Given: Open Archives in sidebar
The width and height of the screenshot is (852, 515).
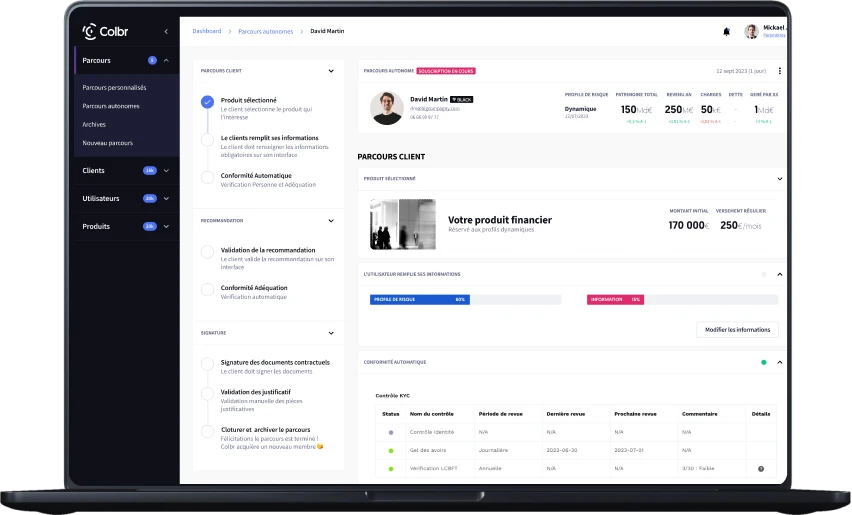Looking at the screenshot, I should (94, 124).
